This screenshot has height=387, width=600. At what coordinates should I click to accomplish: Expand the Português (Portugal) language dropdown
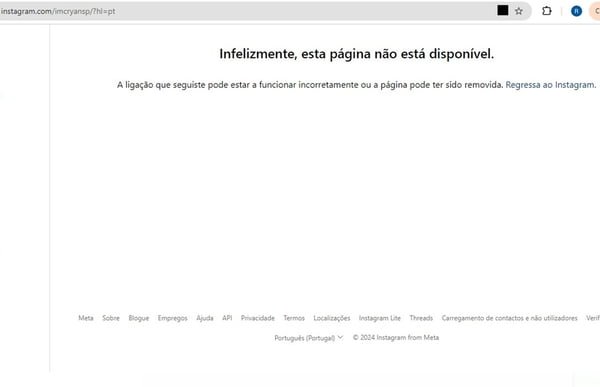coord(308,338)
